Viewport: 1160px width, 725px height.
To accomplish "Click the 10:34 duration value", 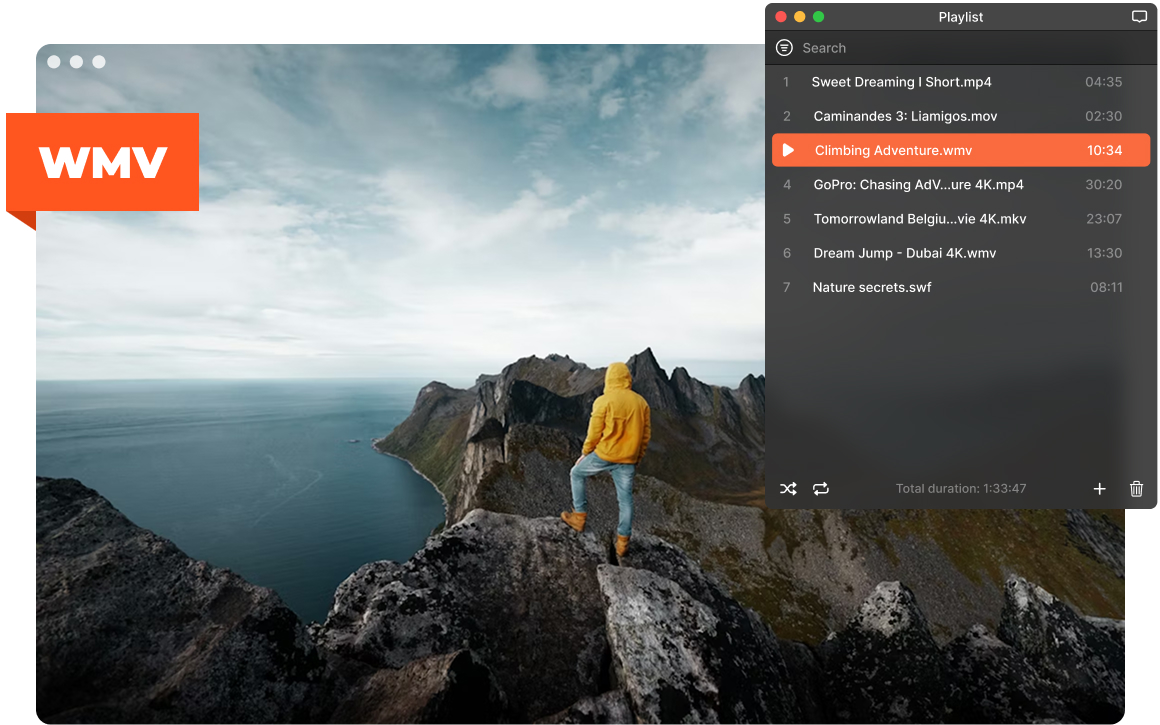I will point(1104,150).
